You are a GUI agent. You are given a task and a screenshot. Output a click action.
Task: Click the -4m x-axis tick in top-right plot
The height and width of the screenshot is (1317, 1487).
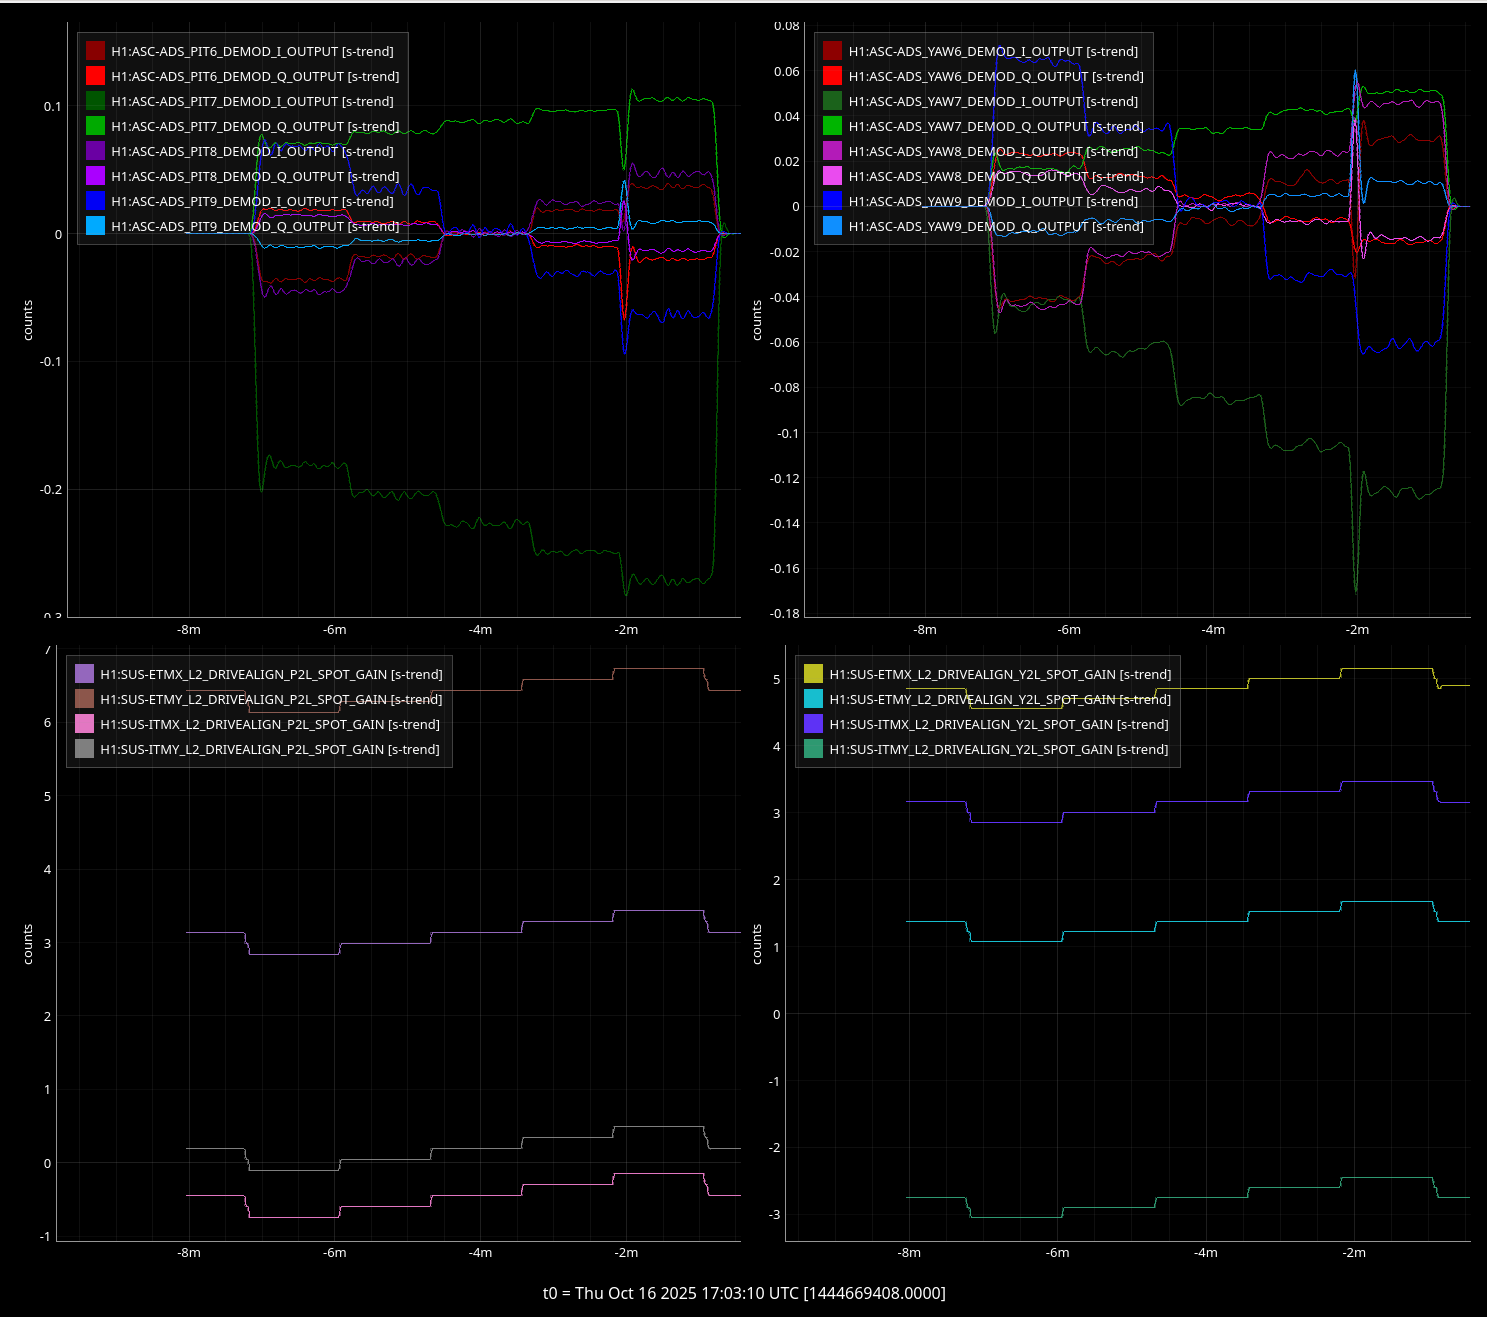(x=1213, y=630)
